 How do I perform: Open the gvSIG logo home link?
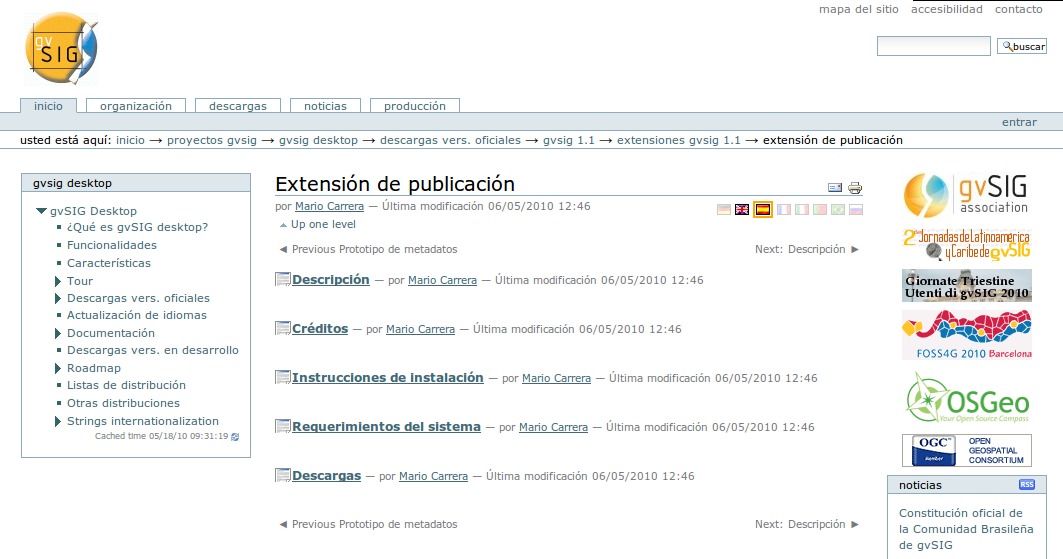(x=62, y=49)
